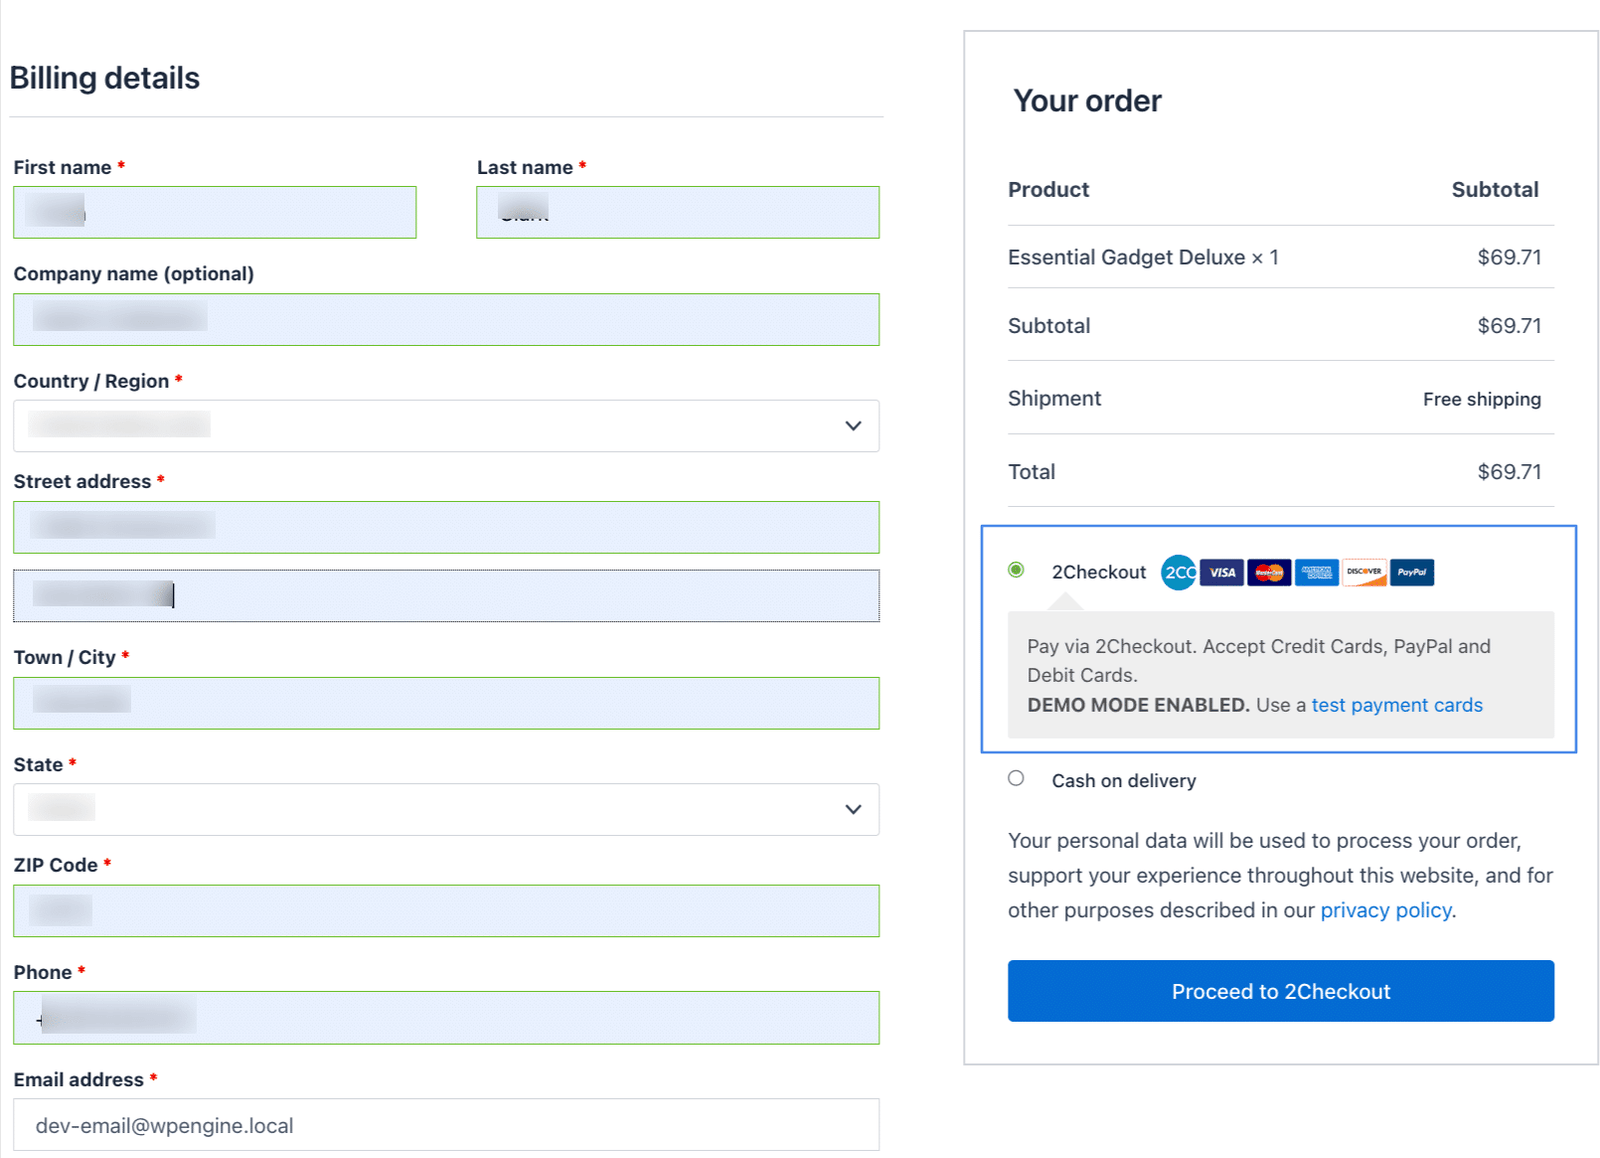
Task: Click the Your order heading
Action: [x=1087, y=101]
